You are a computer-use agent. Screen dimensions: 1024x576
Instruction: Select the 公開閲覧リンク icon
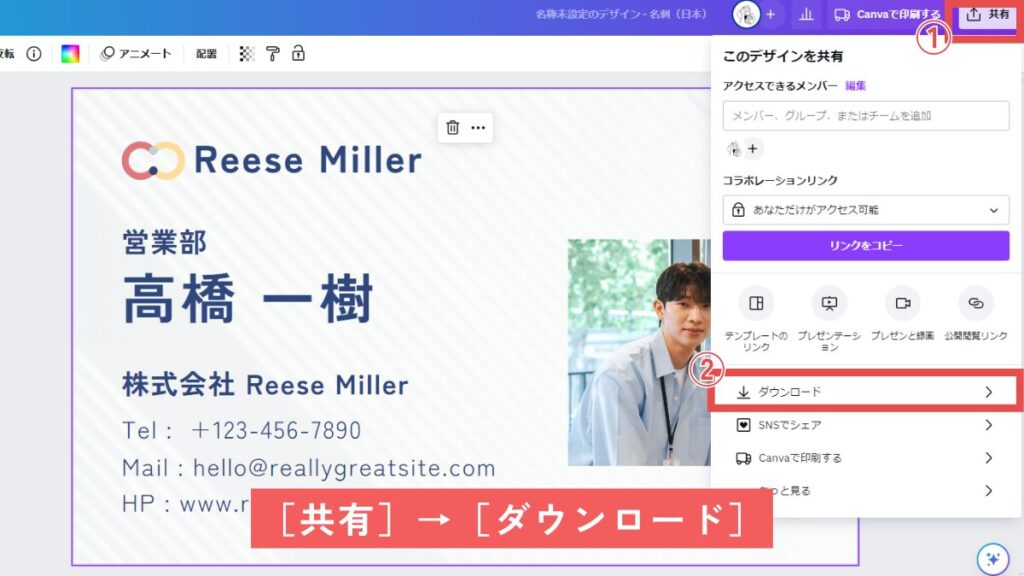tap(976, 303)
